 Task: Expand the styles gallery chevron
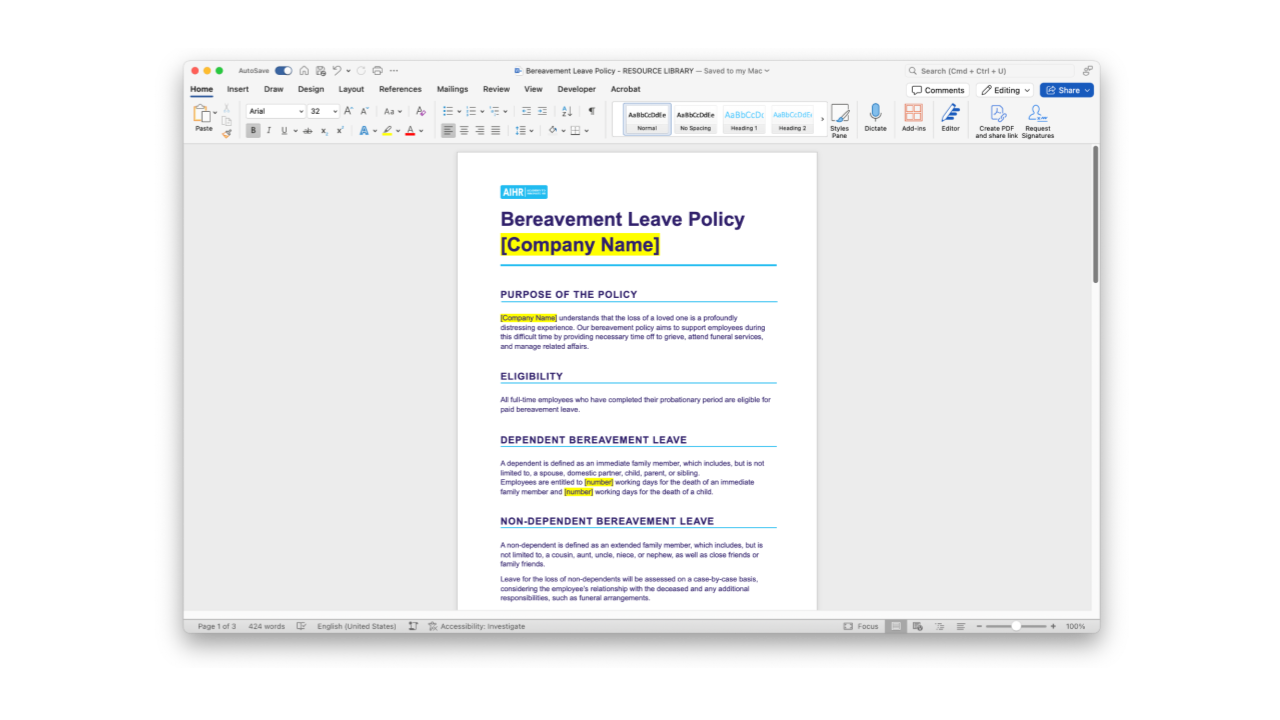822,120
